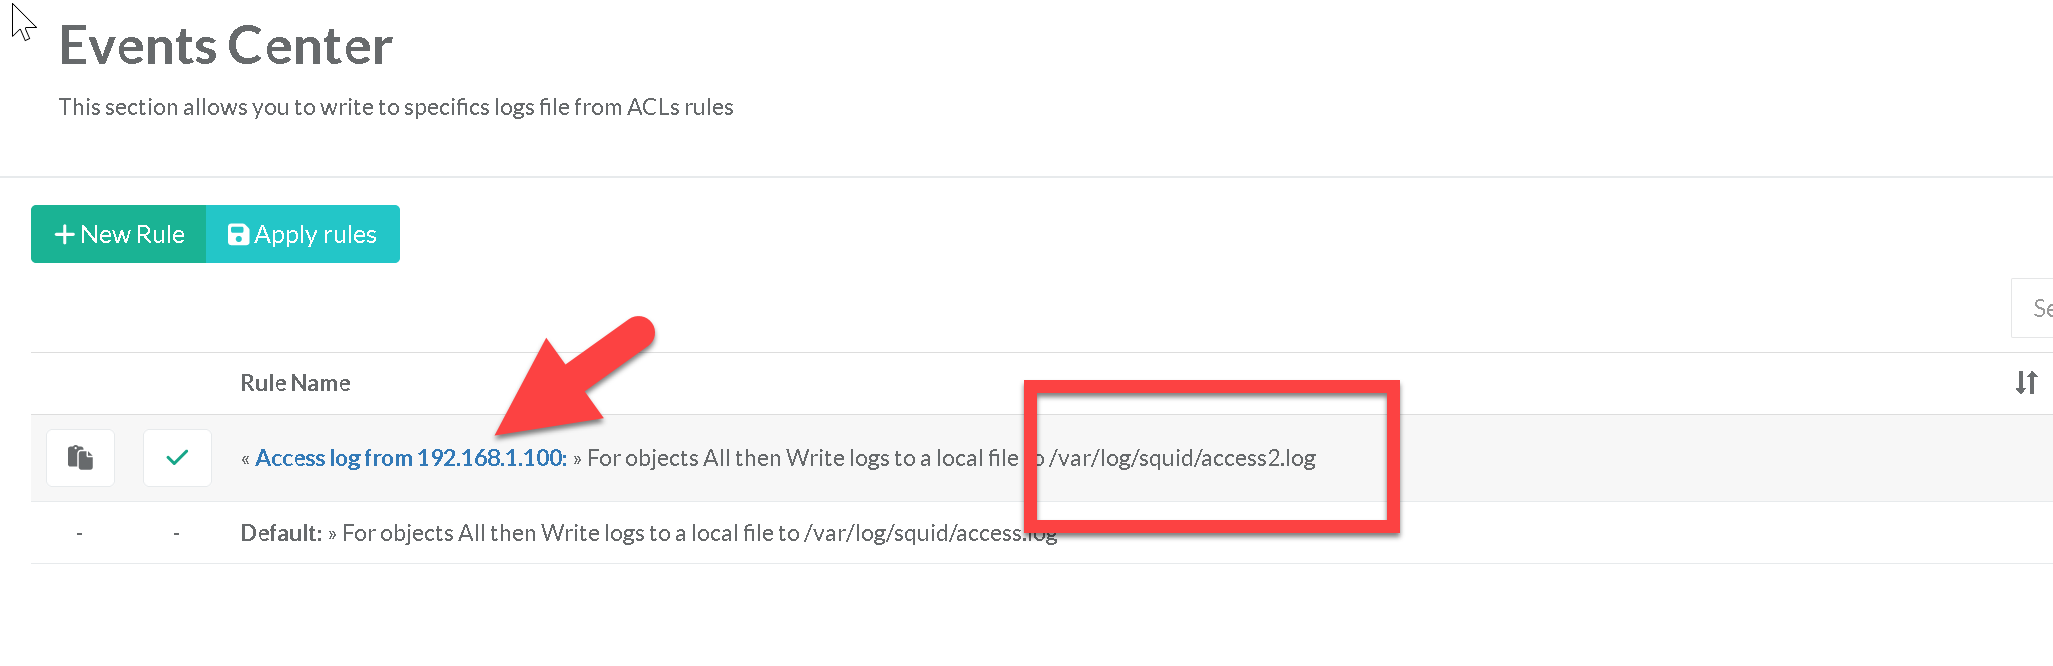This screenshot has height=666, width=2053.
Task: Select the Default rule label
Action: pyautogui.click(x=281, y=533)
